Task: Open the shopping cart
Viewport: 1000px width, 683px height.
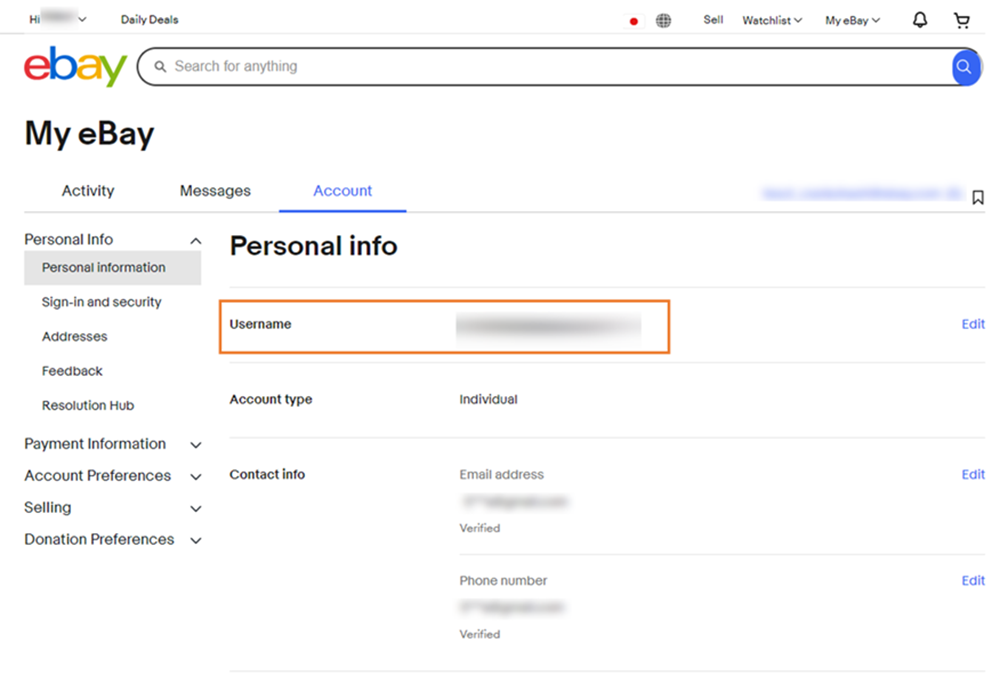Action: 962,20
